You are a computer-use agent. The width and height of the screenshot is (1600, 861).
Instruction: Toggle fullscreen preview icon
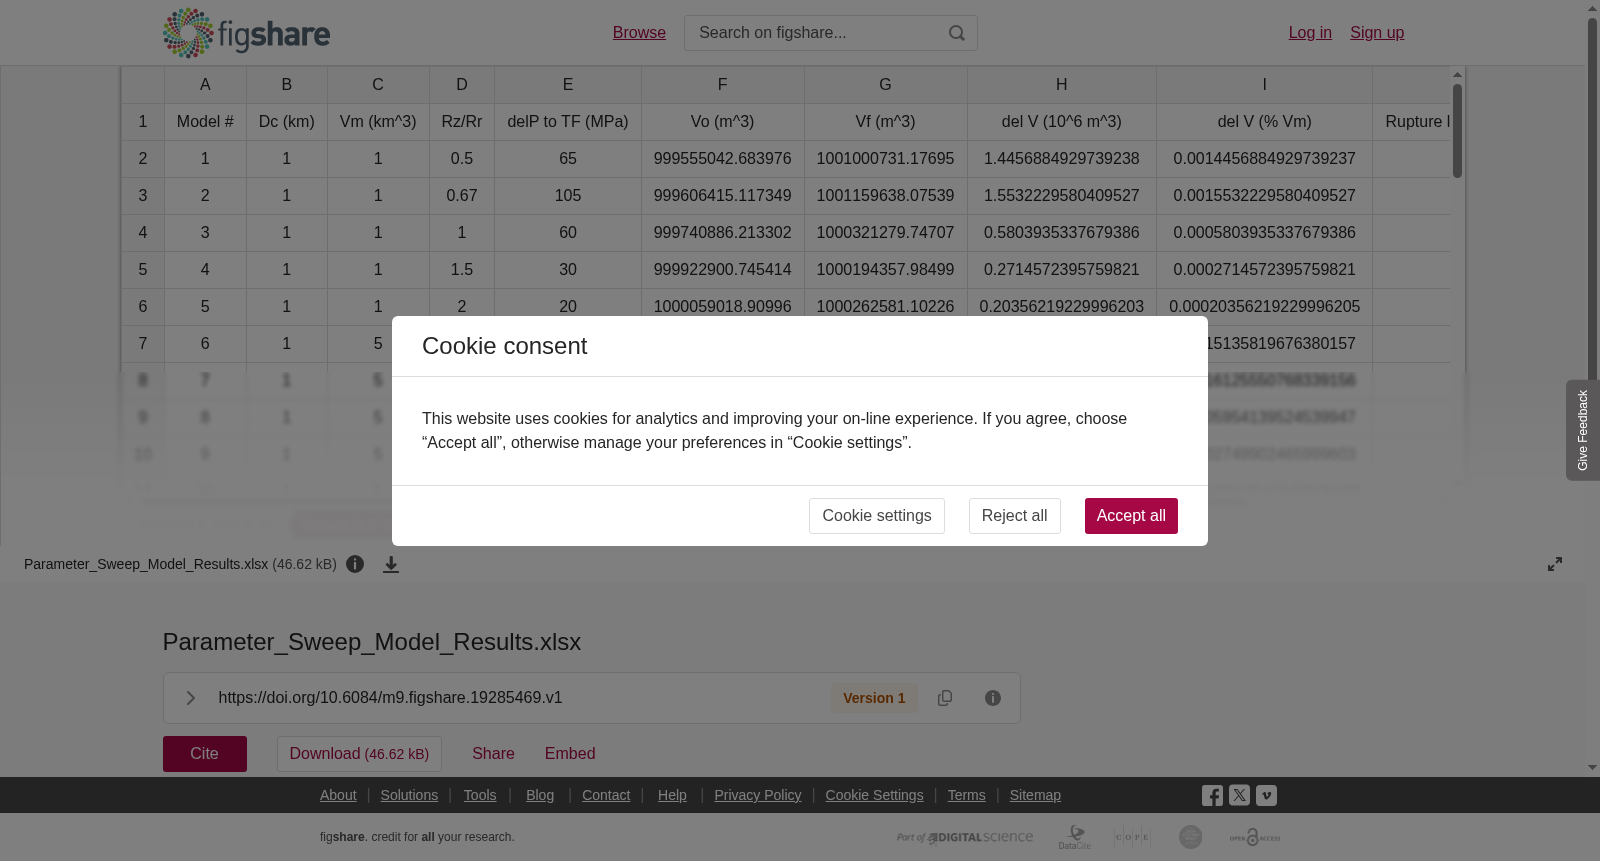point(1555,564)
